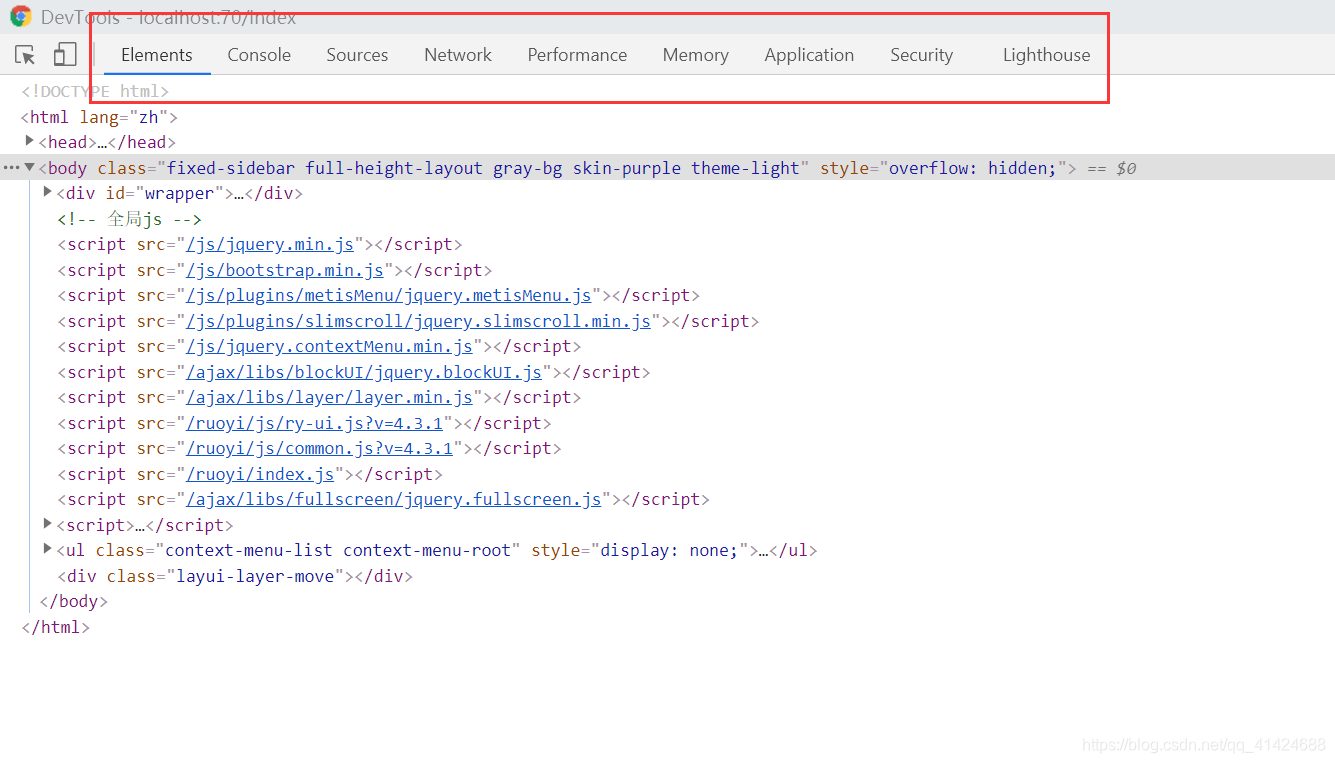Switch to the Console tab

pos(258,55)
